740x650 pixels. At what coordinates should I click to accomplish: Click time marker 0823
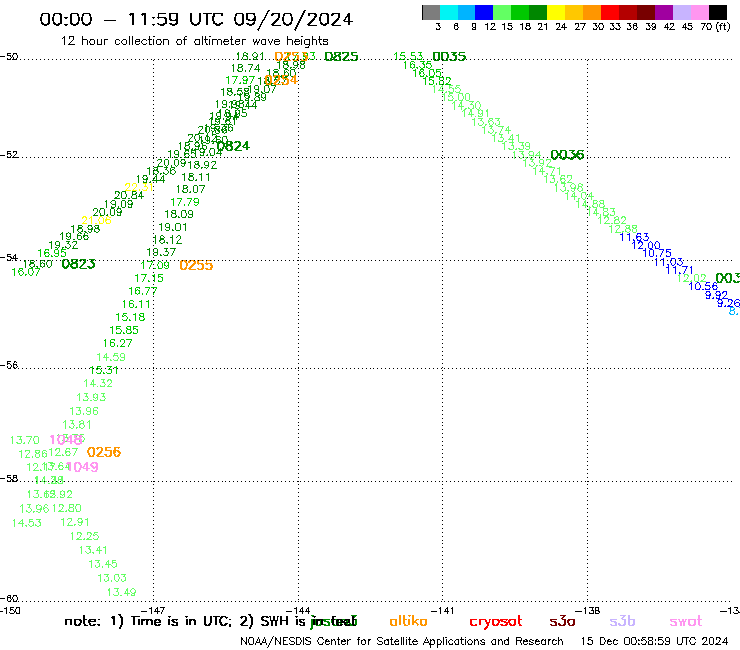point(78,264)
